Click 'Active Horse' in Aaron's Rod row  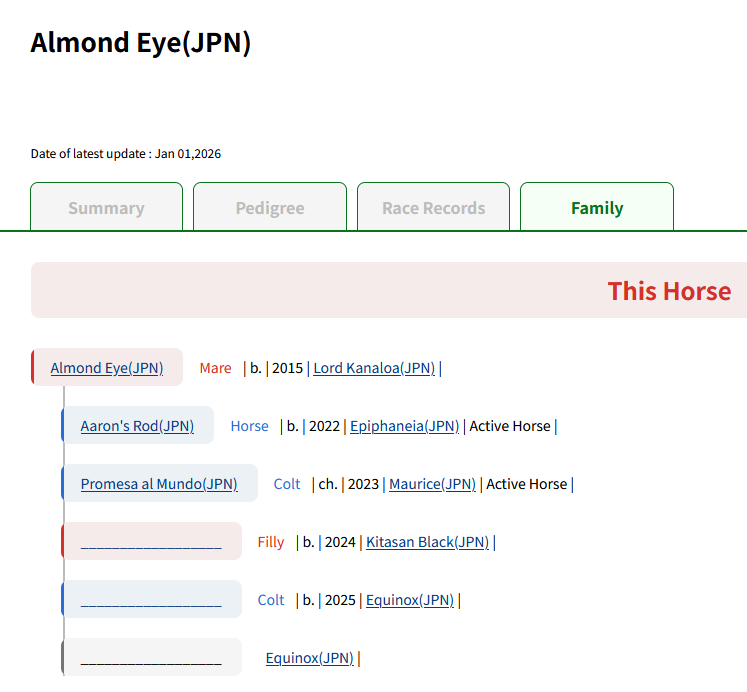click(510, 426)
